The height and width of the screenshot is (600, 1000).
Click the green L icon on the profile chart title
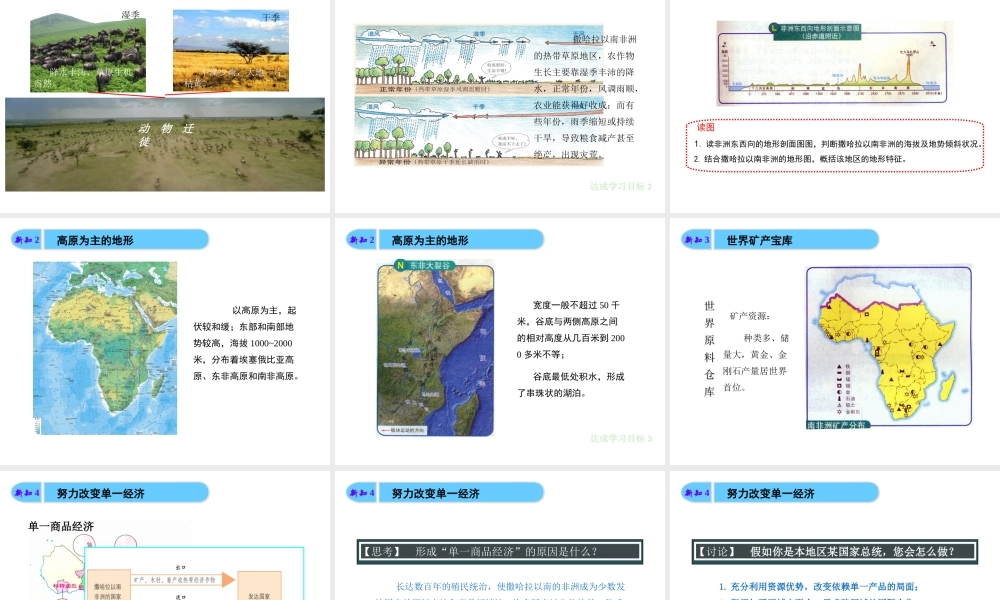coord(772,27)
